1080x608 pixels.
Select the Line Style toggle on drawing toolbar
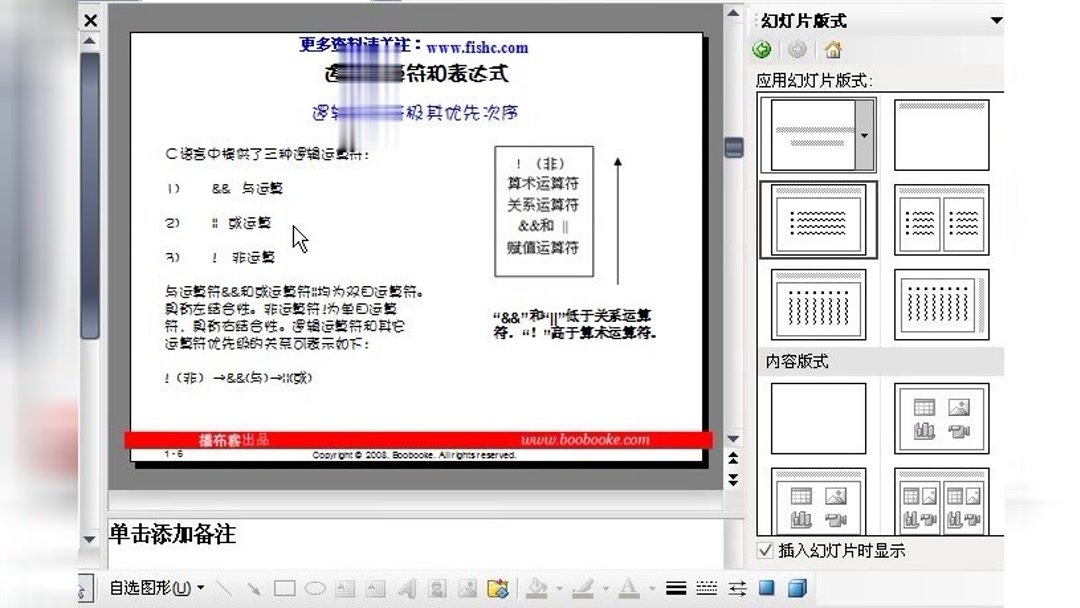pos(676,588)
